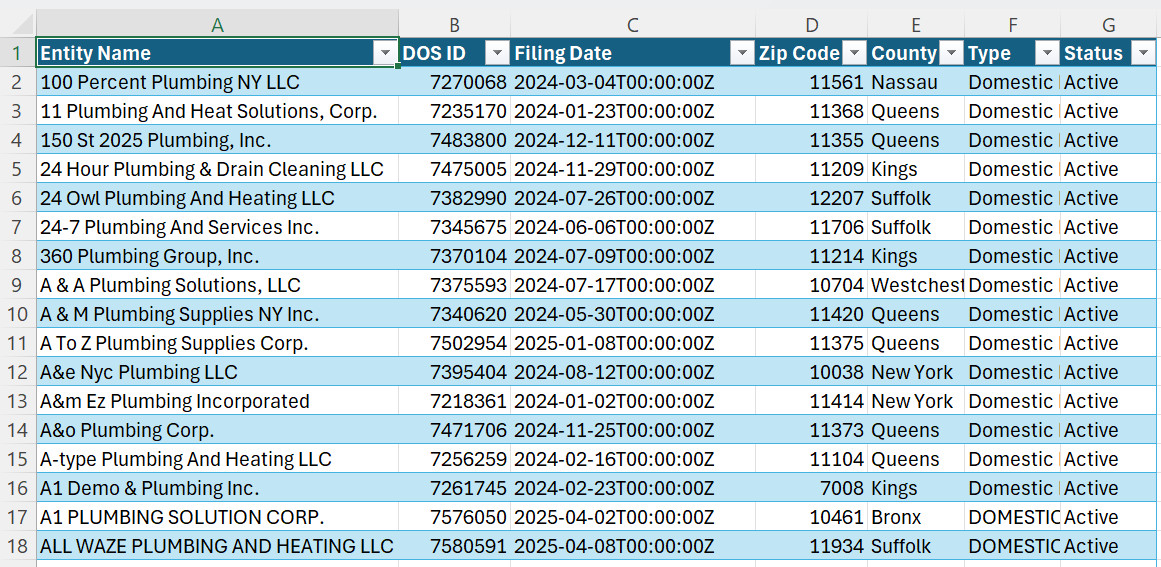Select column F header
Viewport: 1161px width, 567px height.
(x=1012, y=24)
